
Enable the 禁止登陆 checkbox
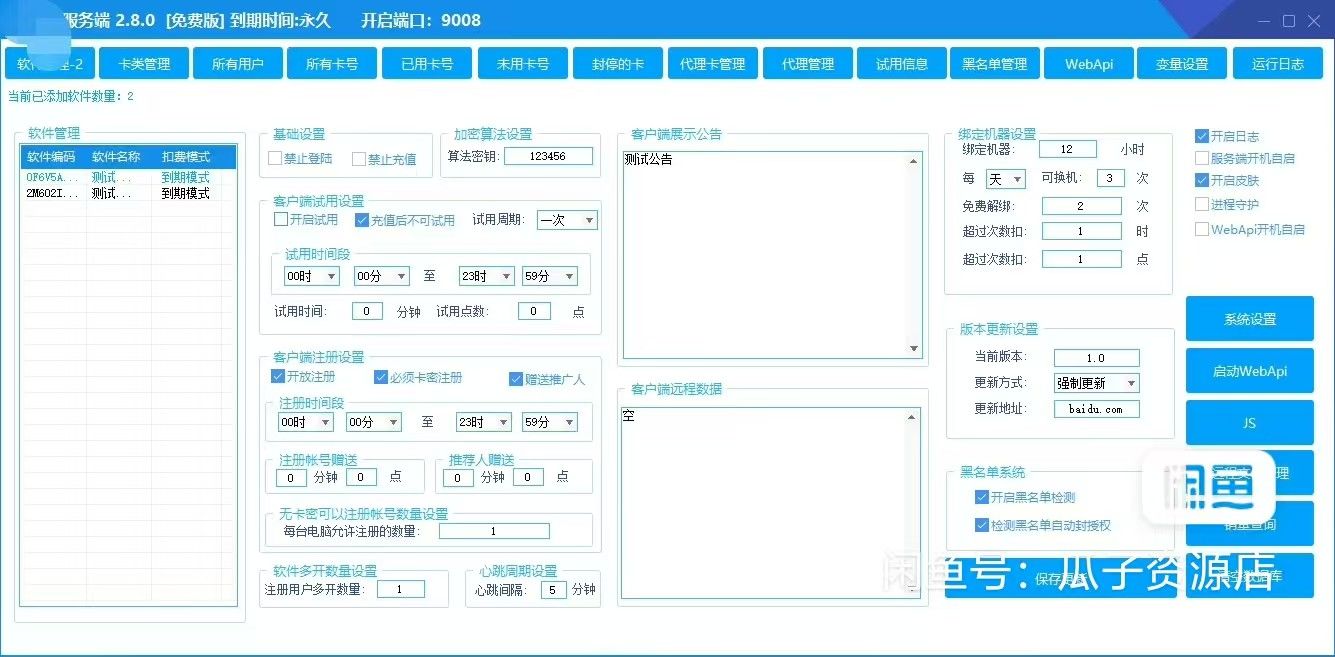pos(277,158)
